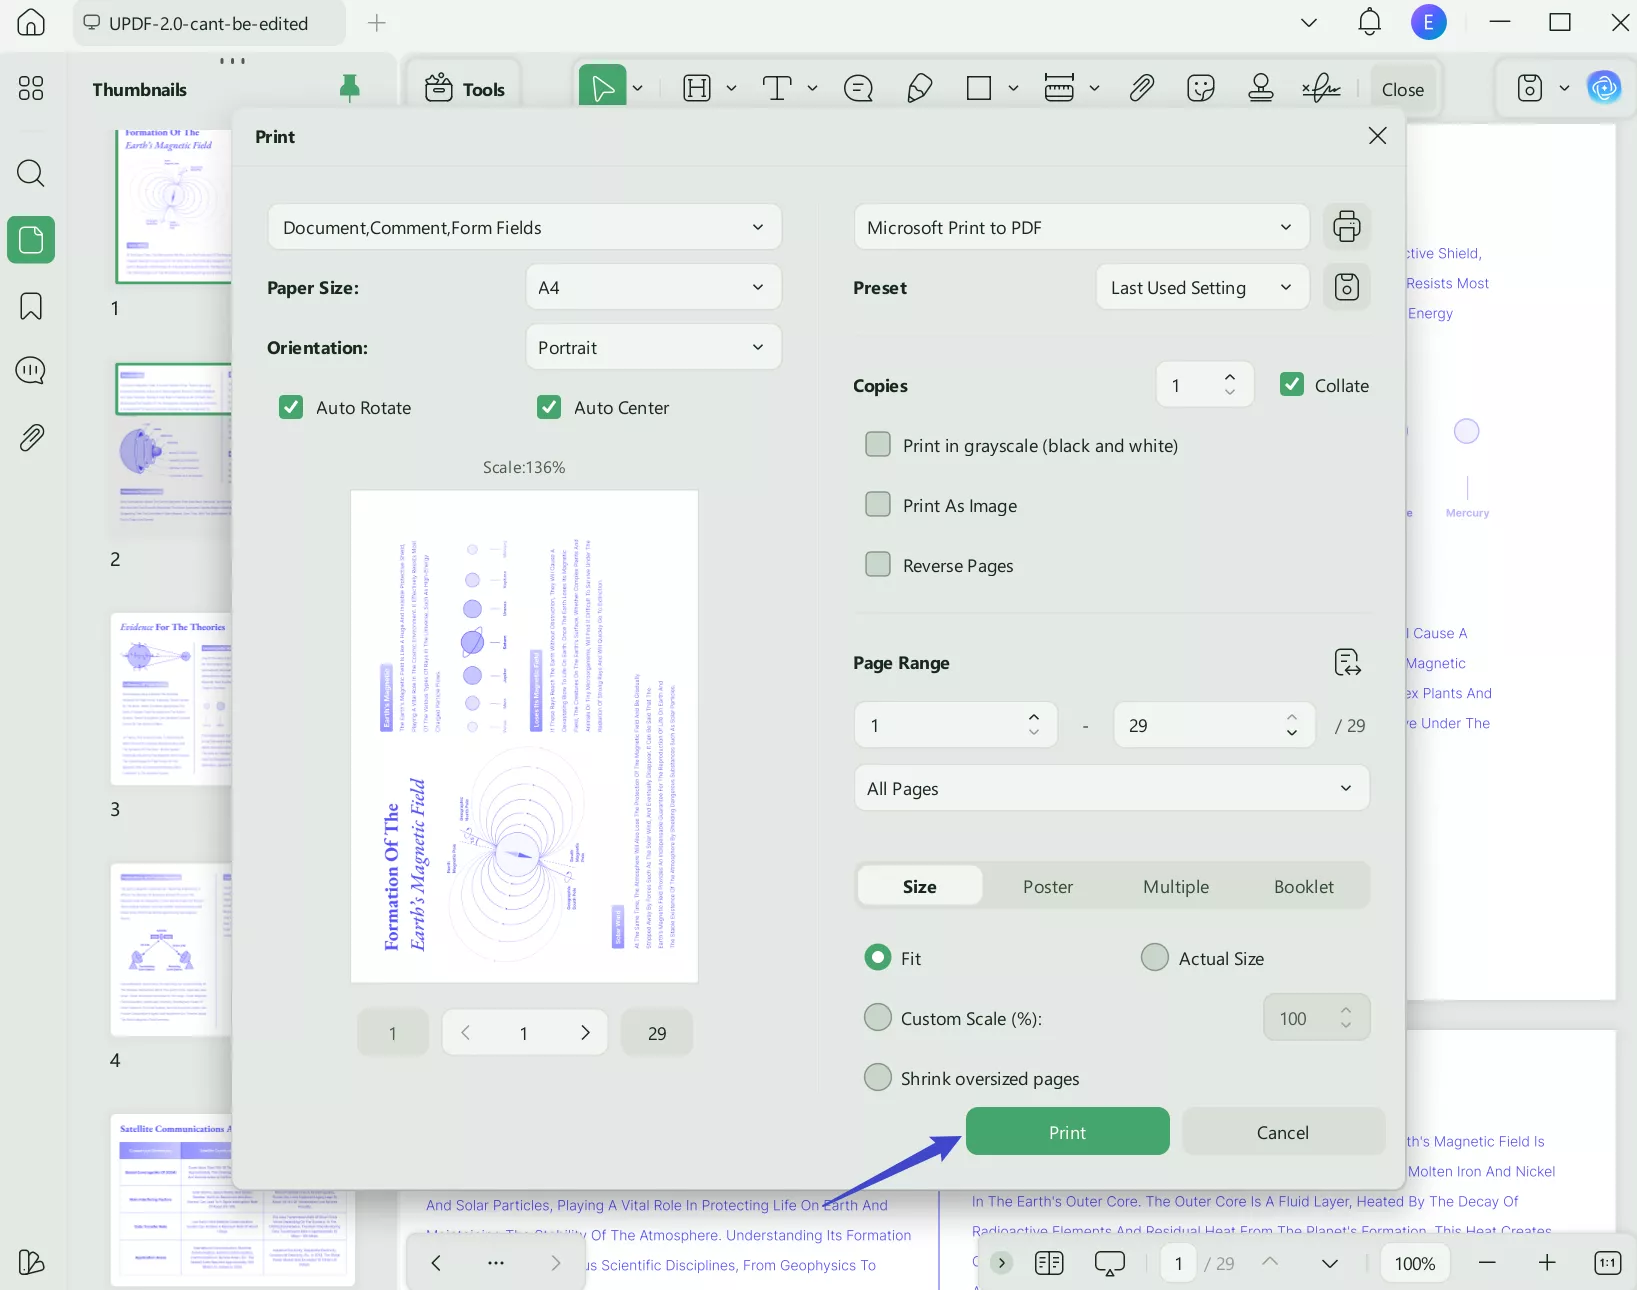1637x1290 pixels.
Task: Open the Attachments panel in the sidebar
Action: coord(31,437)
